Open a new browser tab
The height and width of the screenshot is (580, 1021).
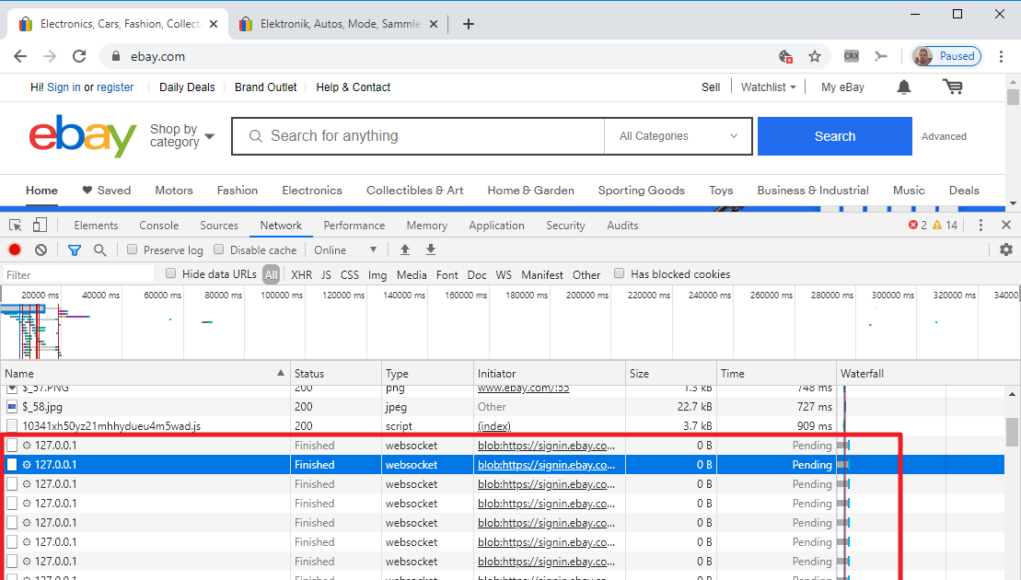click(468, 25)
